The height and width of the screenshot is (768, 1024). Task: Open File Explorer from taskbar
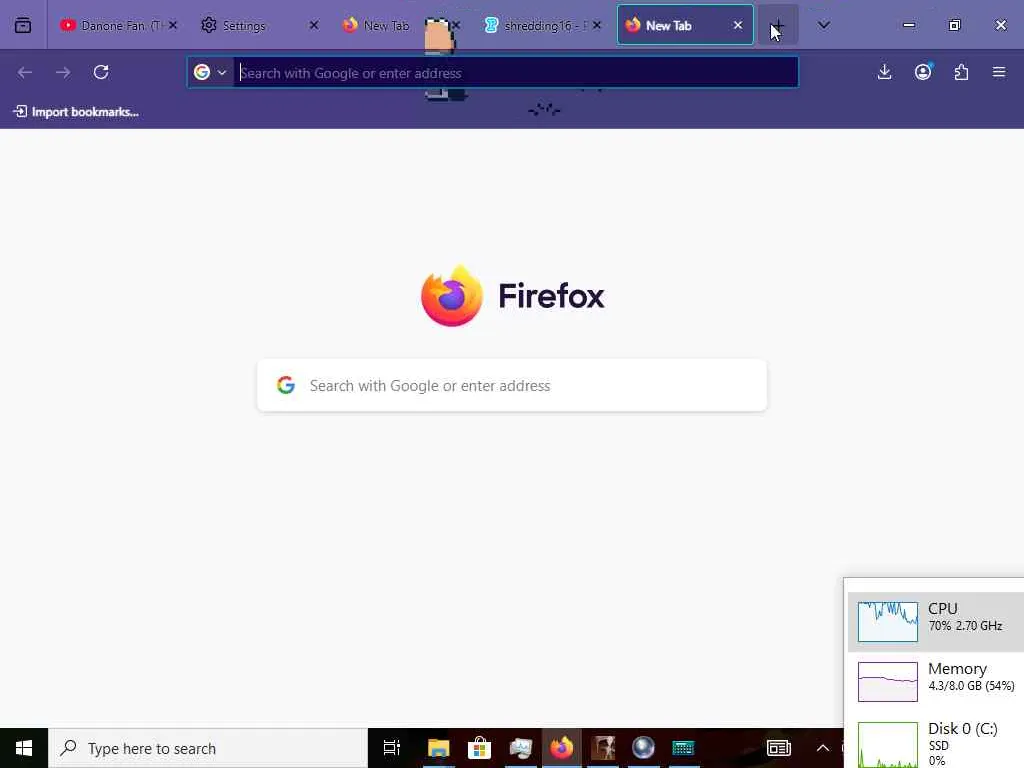[439, 748]
